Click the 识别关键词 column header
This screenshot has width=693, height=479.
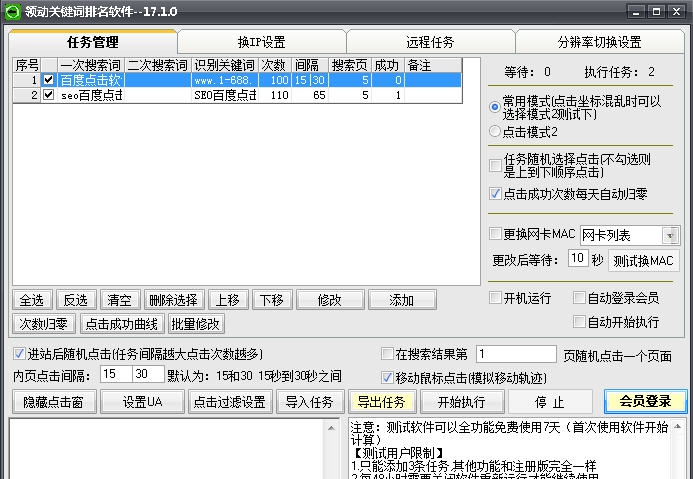(x=225, y=65)
